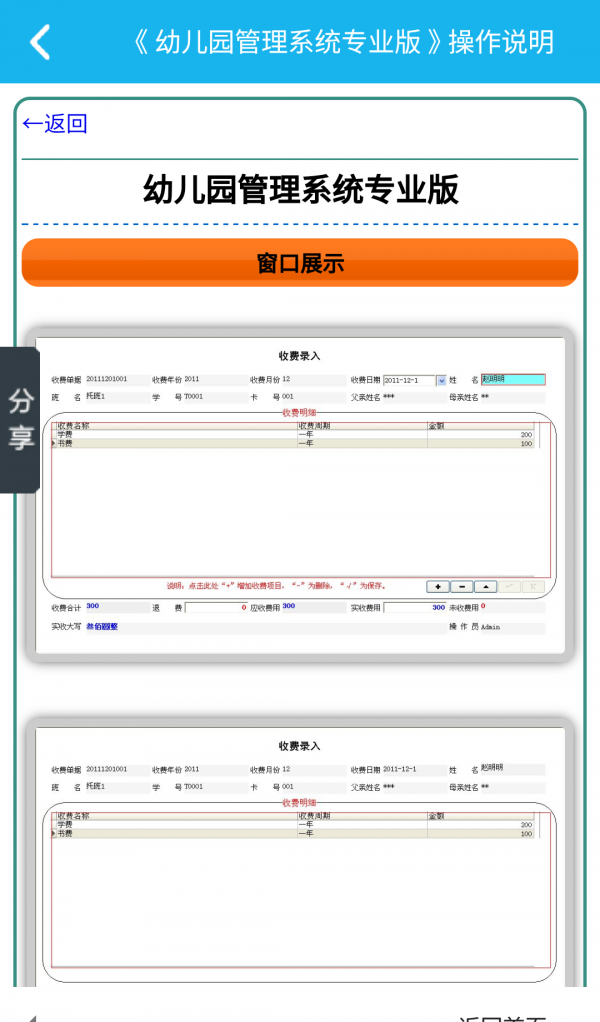Click the ▲ up arrow button beside minus
The height and width of the screenshot is (1022, 600).
(485, 586)
